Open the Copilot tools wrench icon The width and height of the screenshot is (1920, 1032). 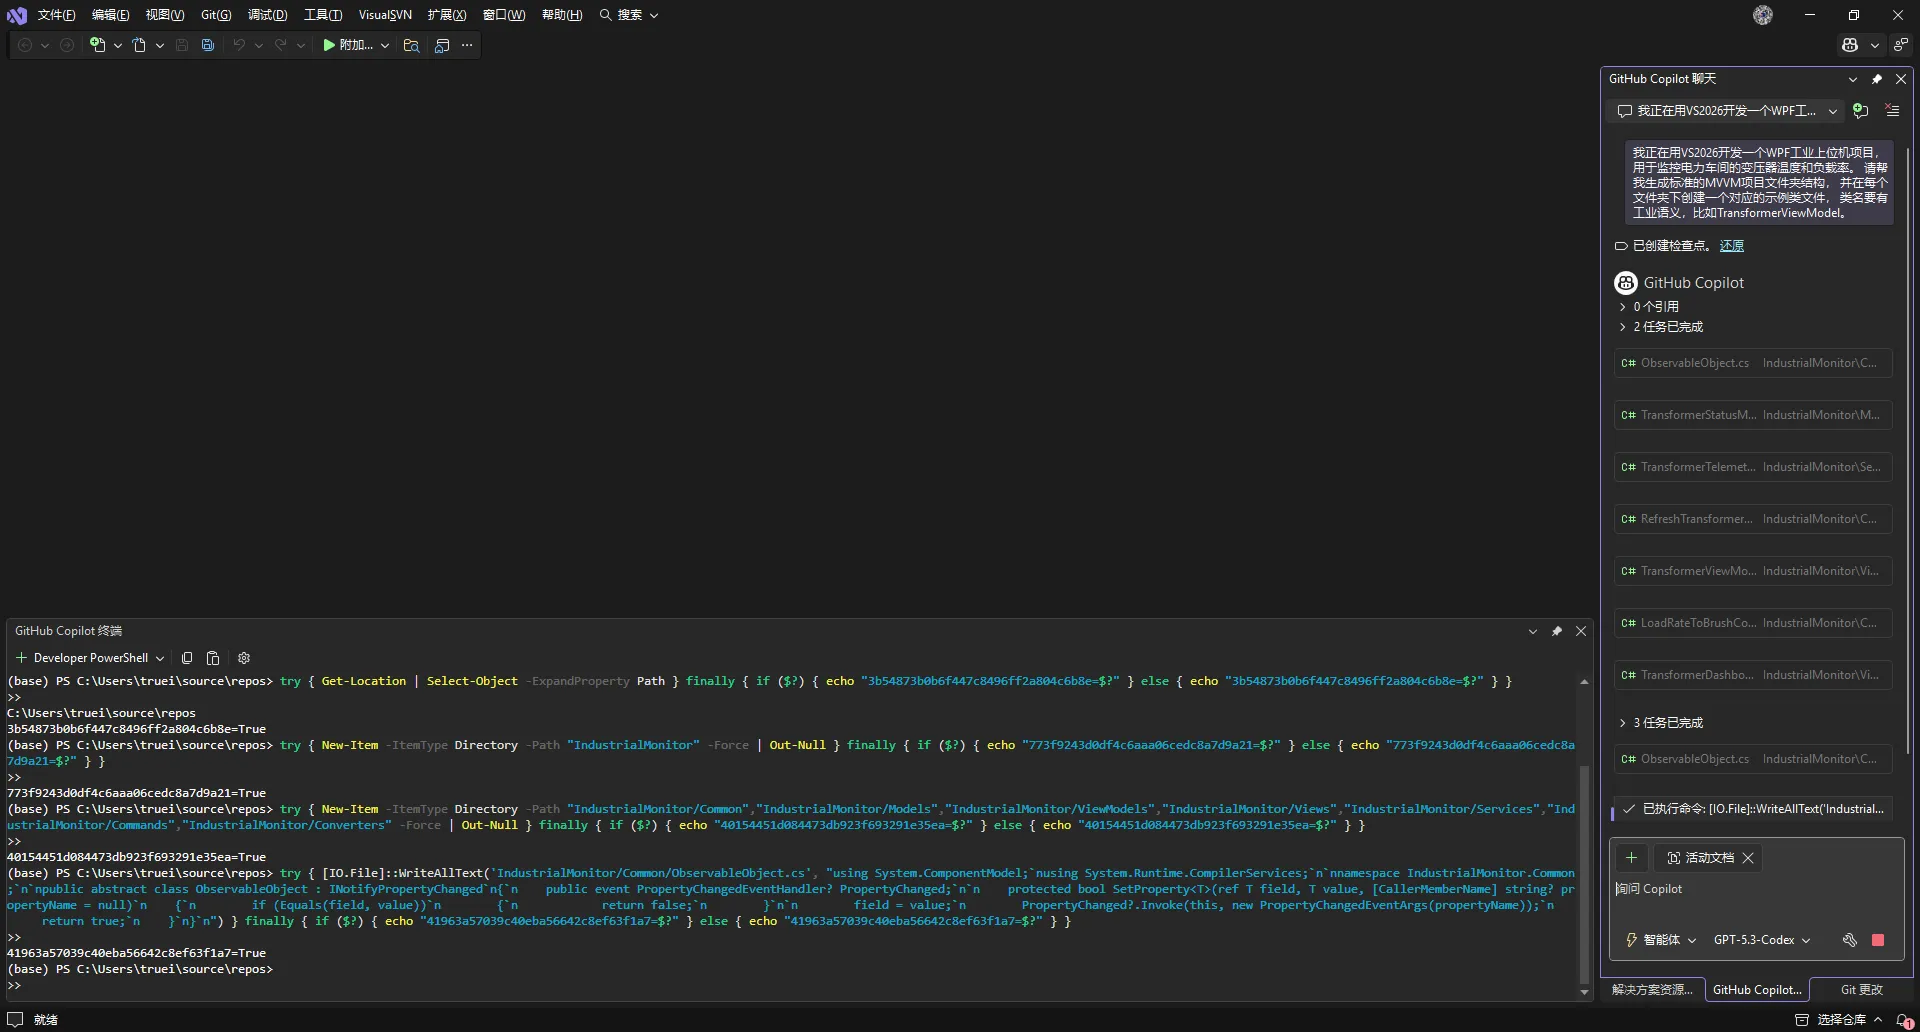[x=1850, y=940]
